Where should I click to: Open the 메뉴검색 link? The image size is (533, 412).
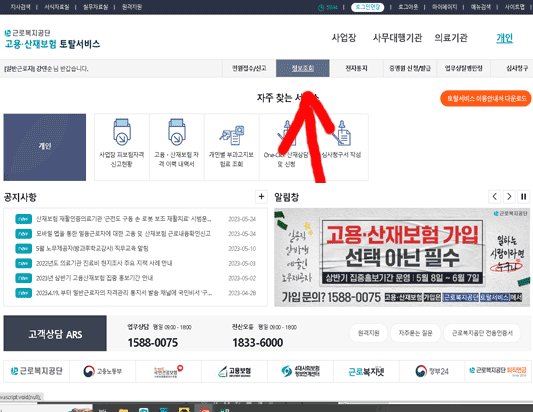tap(480, 7)
